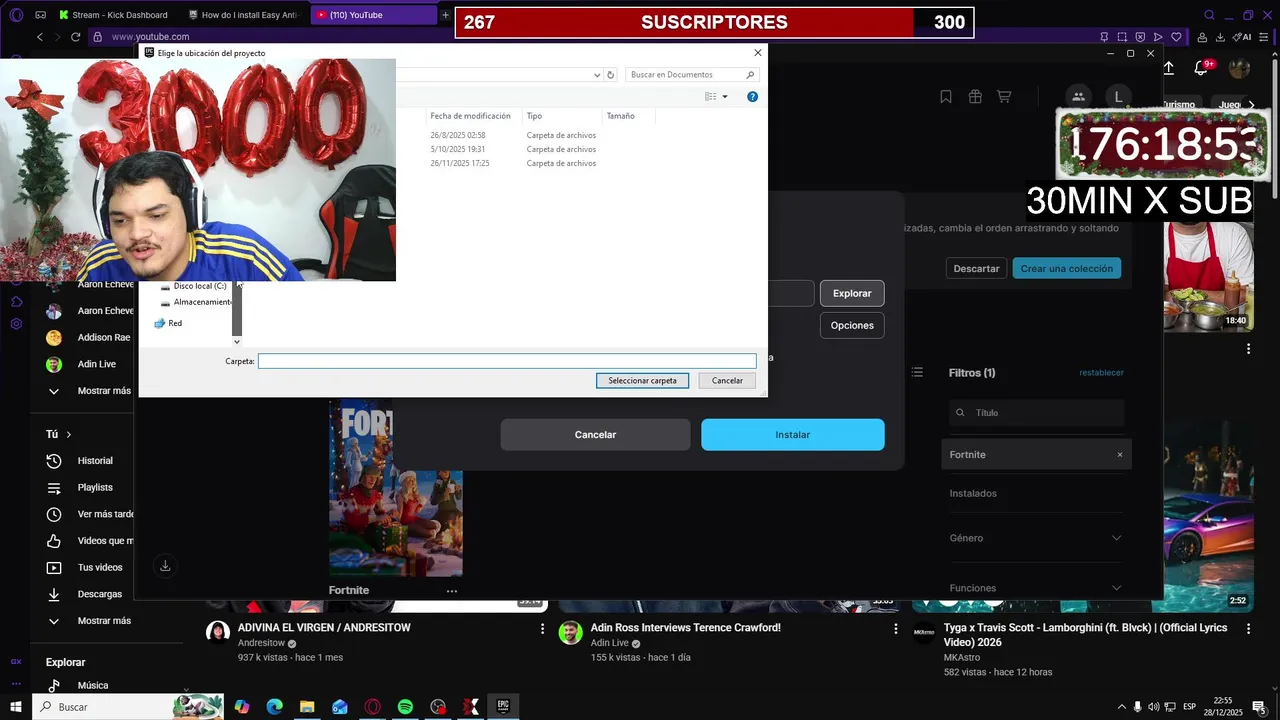
Task: Open Epic launcher profile L avatar
Action: pos(1118,97)
